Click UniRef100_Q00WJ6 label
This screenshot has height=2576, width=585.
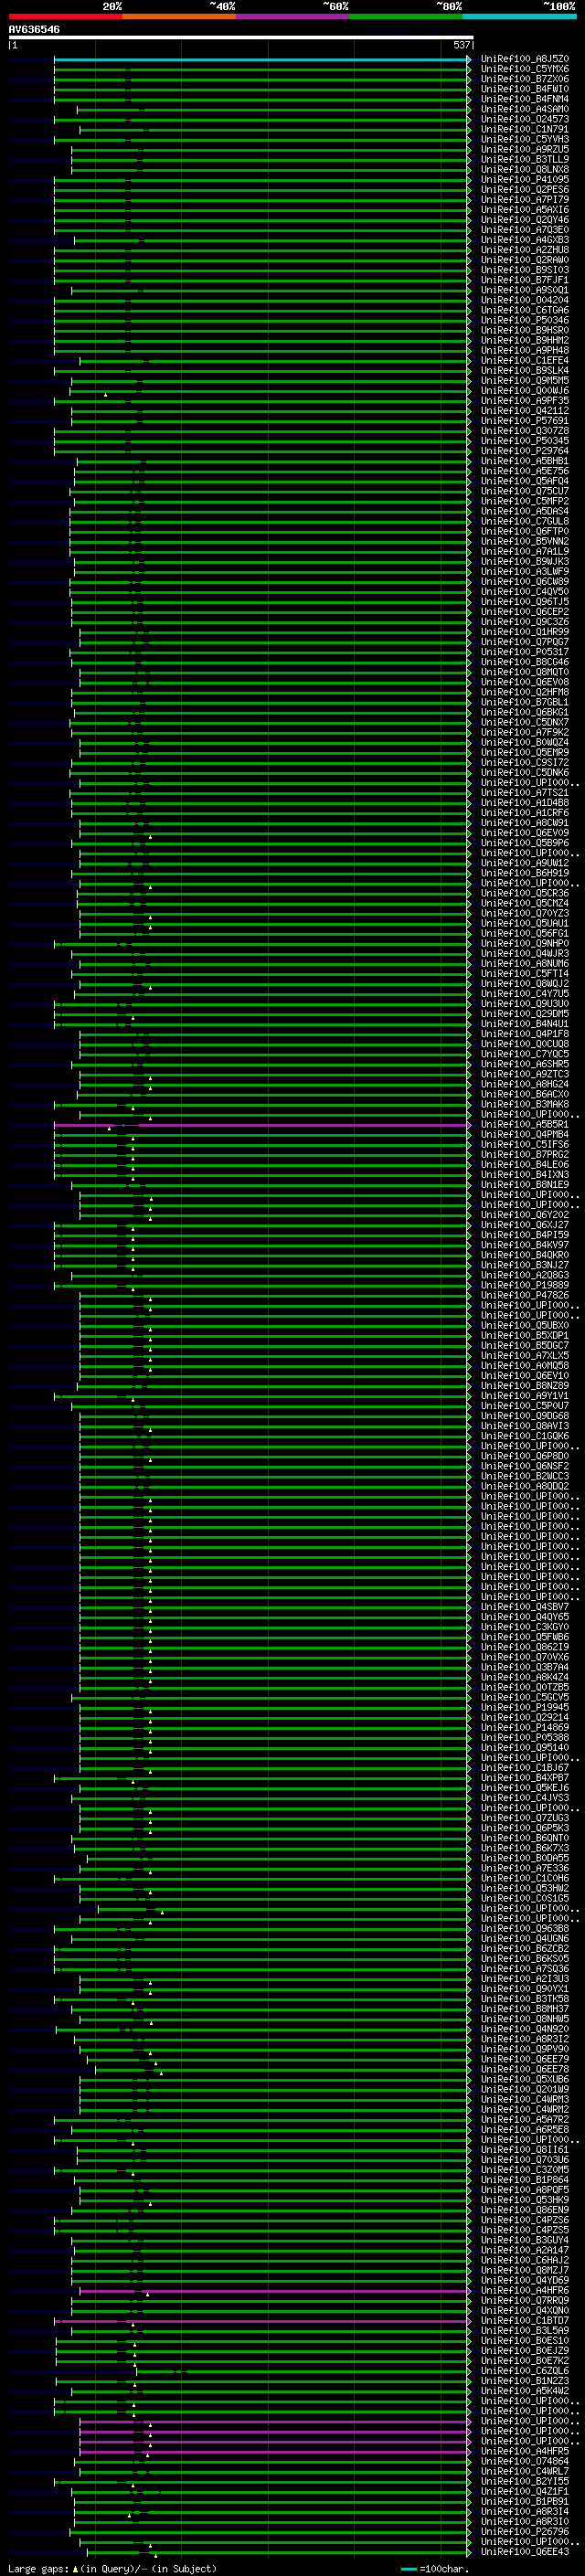click(x=525, y=391)
